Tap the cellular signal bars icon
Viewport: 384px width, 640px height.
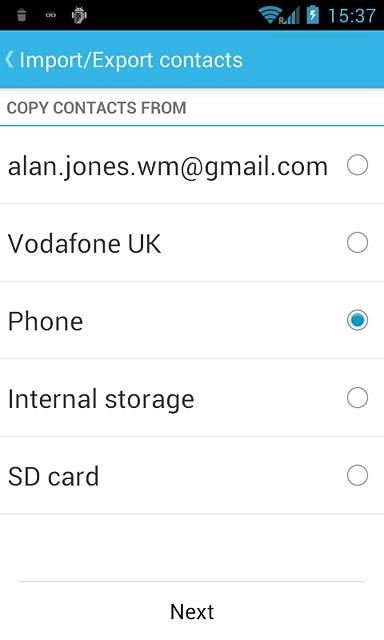click(x=291, y=16)
